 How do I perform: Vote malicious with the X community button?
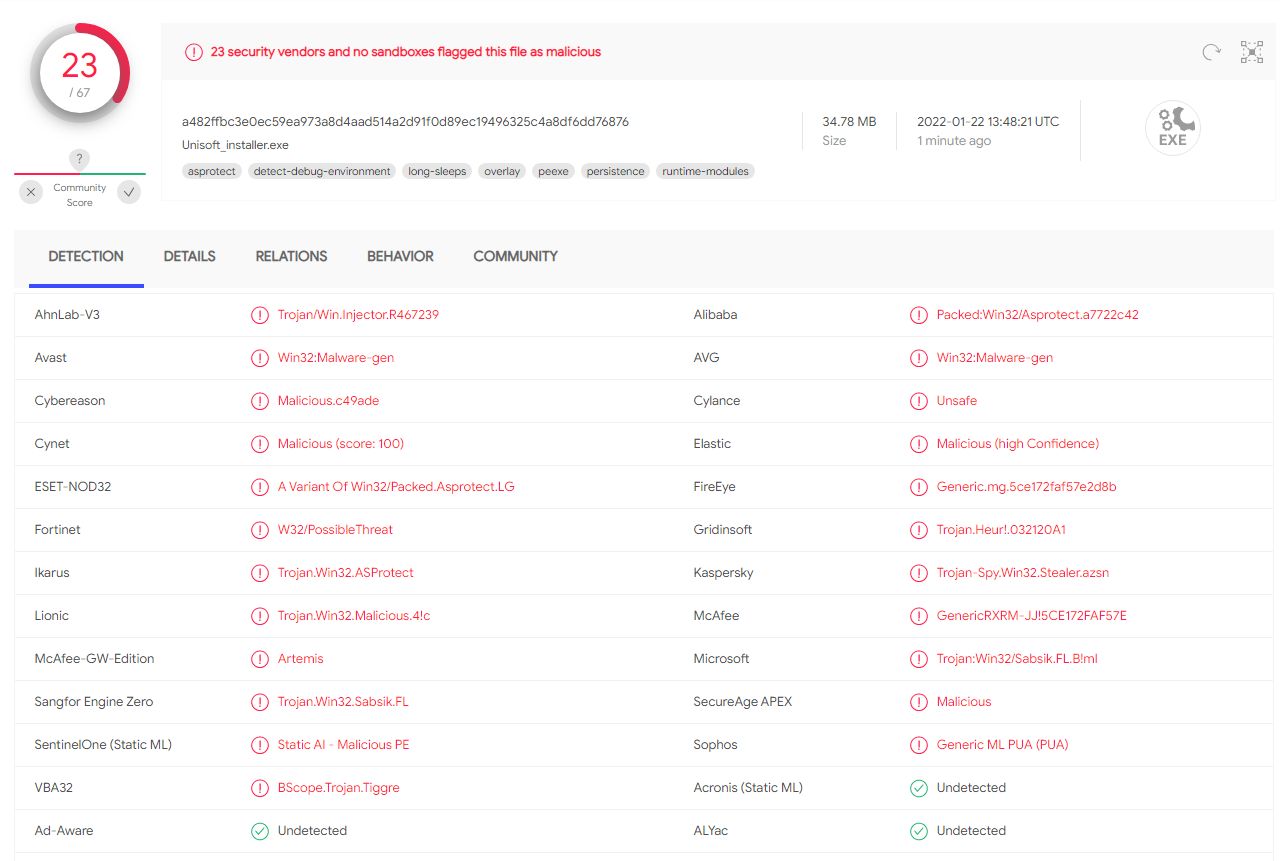click(x=31, y=192)
